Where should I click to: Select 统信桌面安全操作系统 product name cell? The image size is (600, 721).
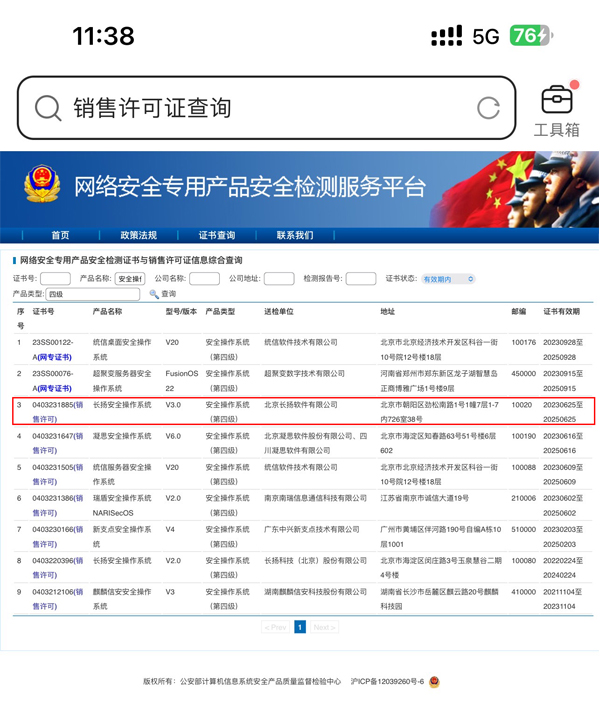click(x=122, y=349)
